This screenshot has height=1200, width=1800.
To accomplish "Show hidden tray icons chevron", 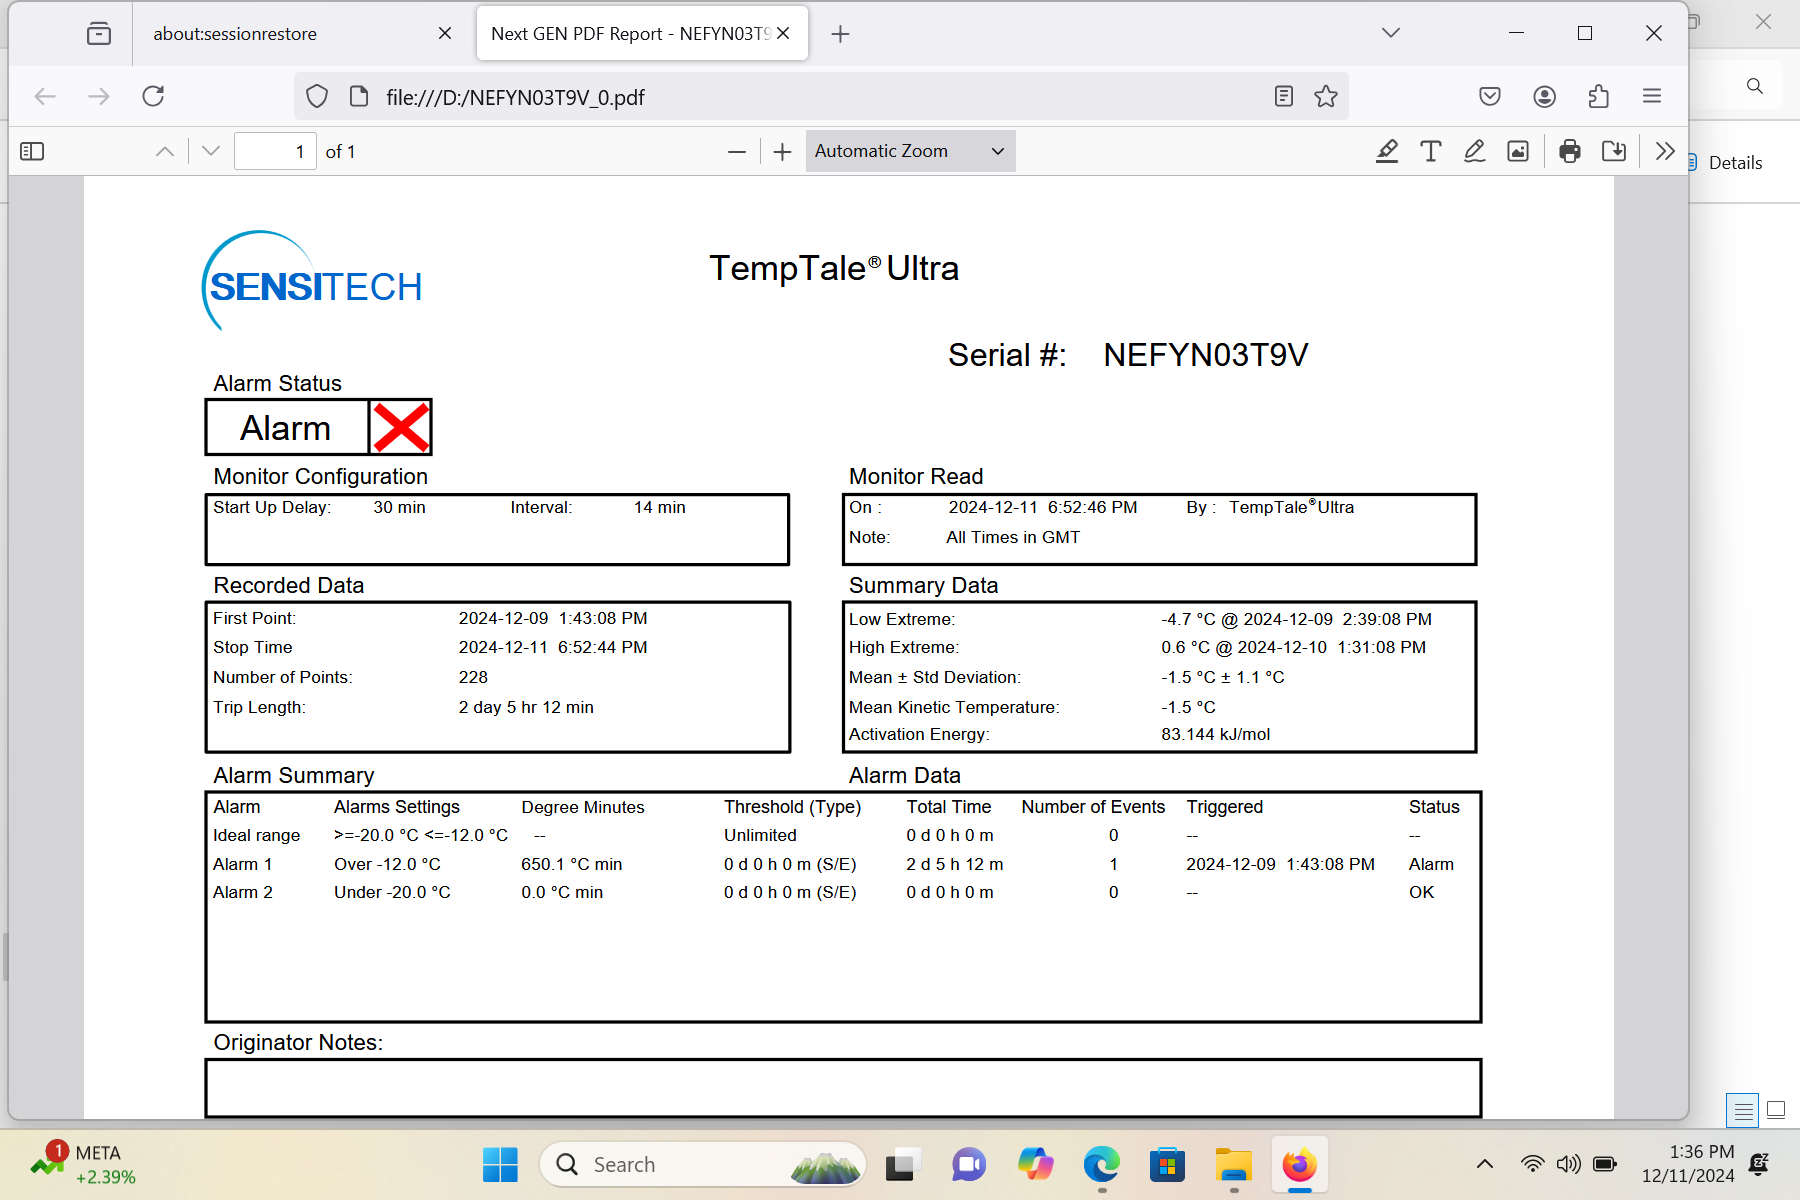I will pos(1485,1164).
